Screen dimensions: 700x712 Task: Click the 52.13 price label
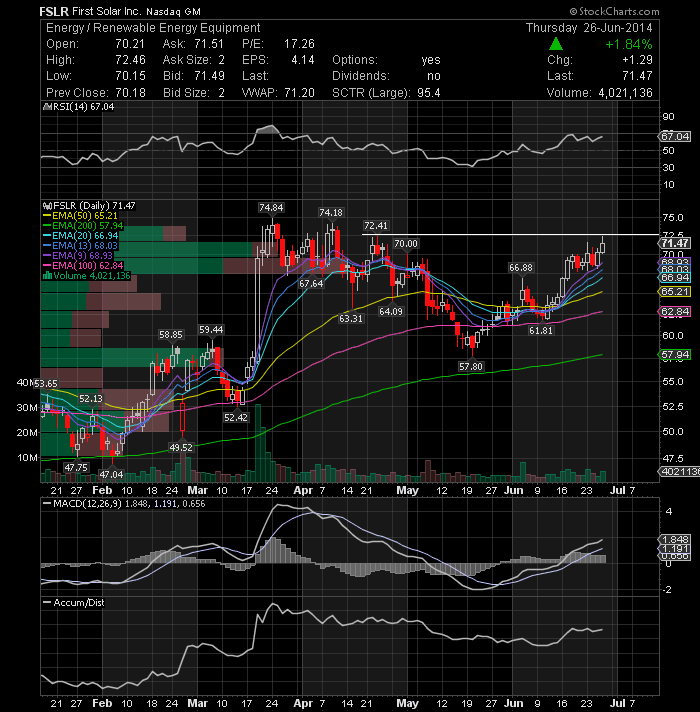tap(91, 398)
